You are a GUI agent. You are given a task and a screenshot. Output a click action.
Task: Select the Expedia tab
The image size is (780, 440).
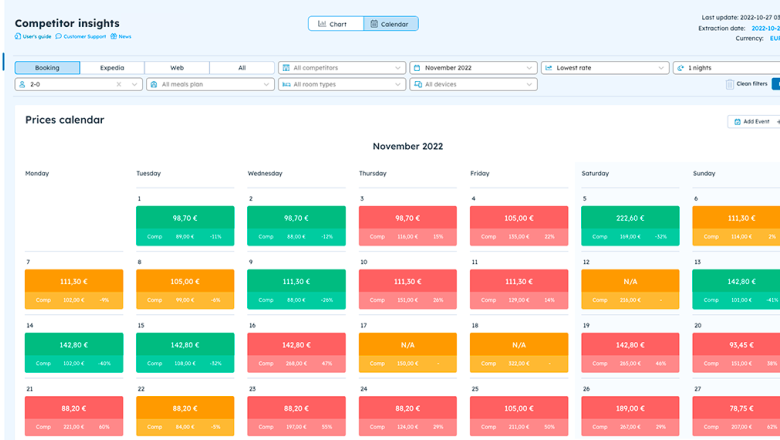(x=112, y=68)
